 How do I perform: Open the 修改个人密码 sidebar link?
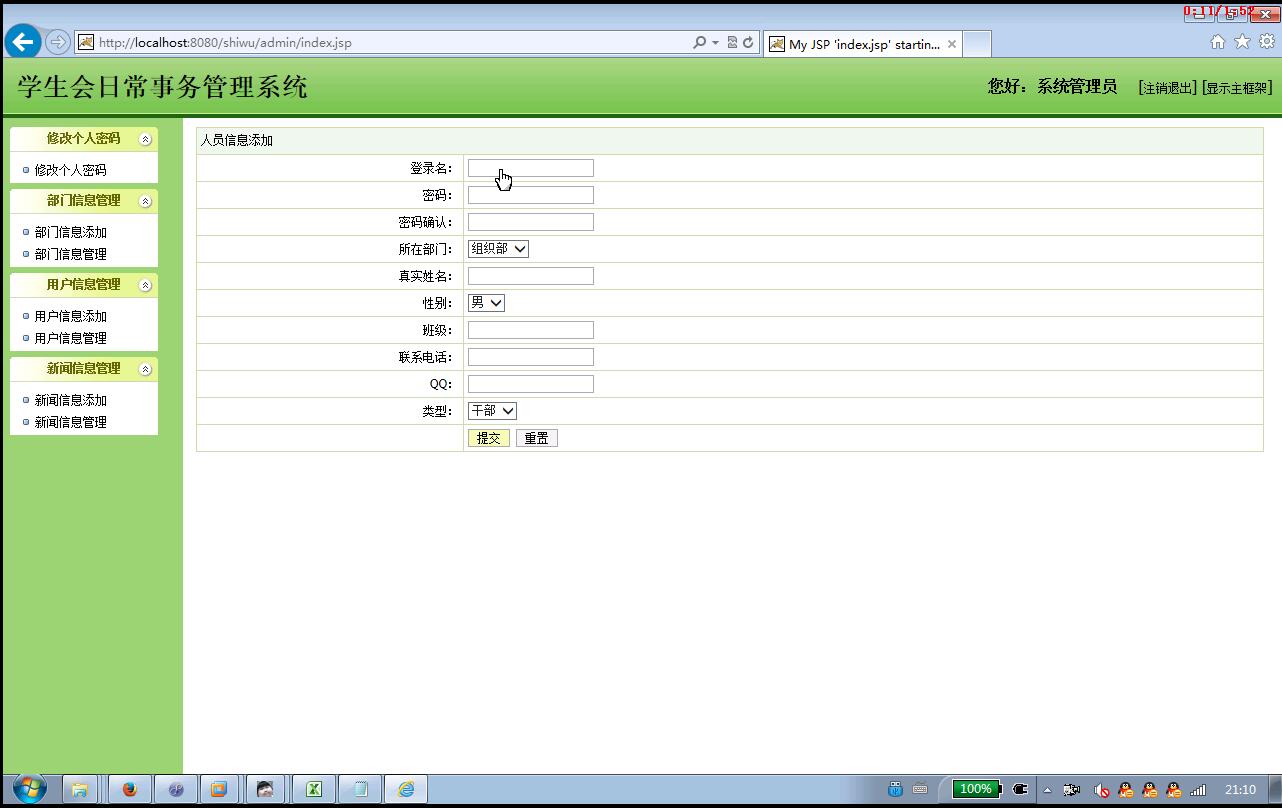point(70,170)
